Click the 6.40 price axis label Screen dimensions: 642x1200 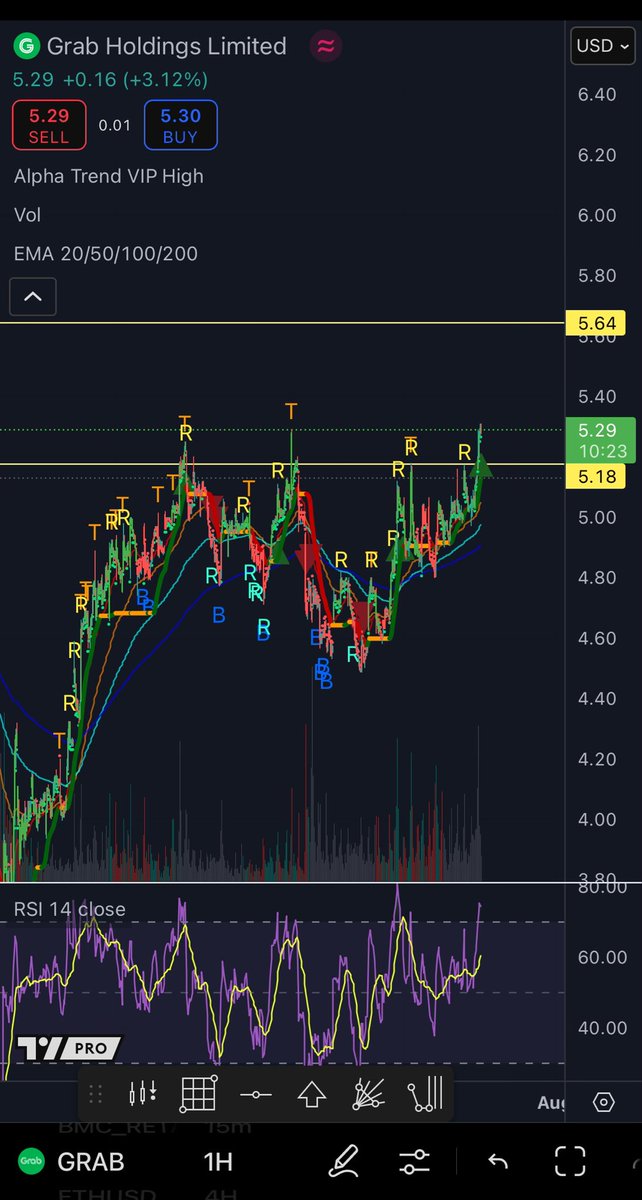click(x=596, y=94)
